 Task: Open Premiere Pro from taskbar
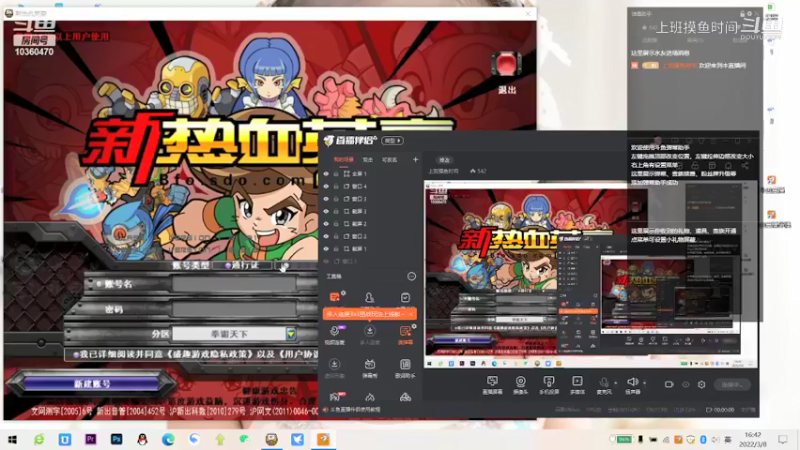tap(90, 439)
